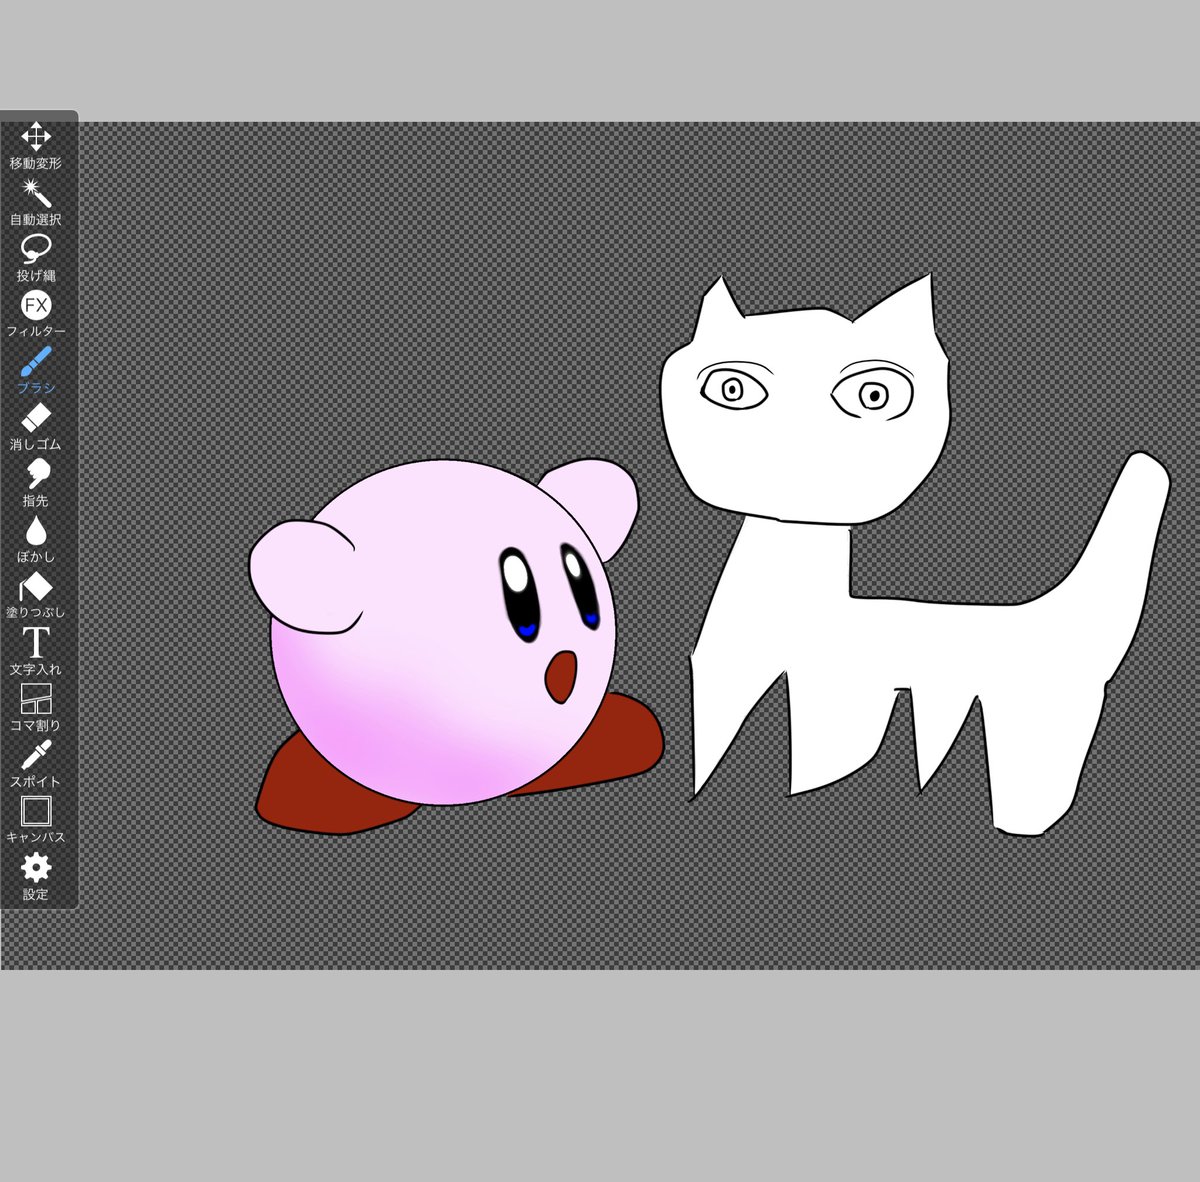Select the Move/Transform (移動変形) tool

click(x=36, y=144)
